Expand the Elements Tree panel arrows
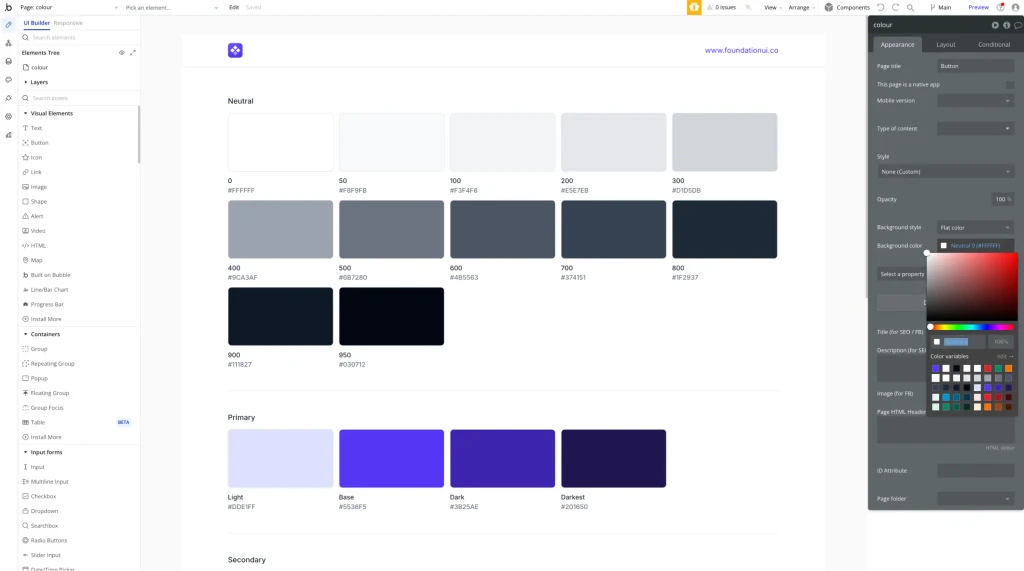Screen dimensions: 1024x571 click(x=133, y=52)
